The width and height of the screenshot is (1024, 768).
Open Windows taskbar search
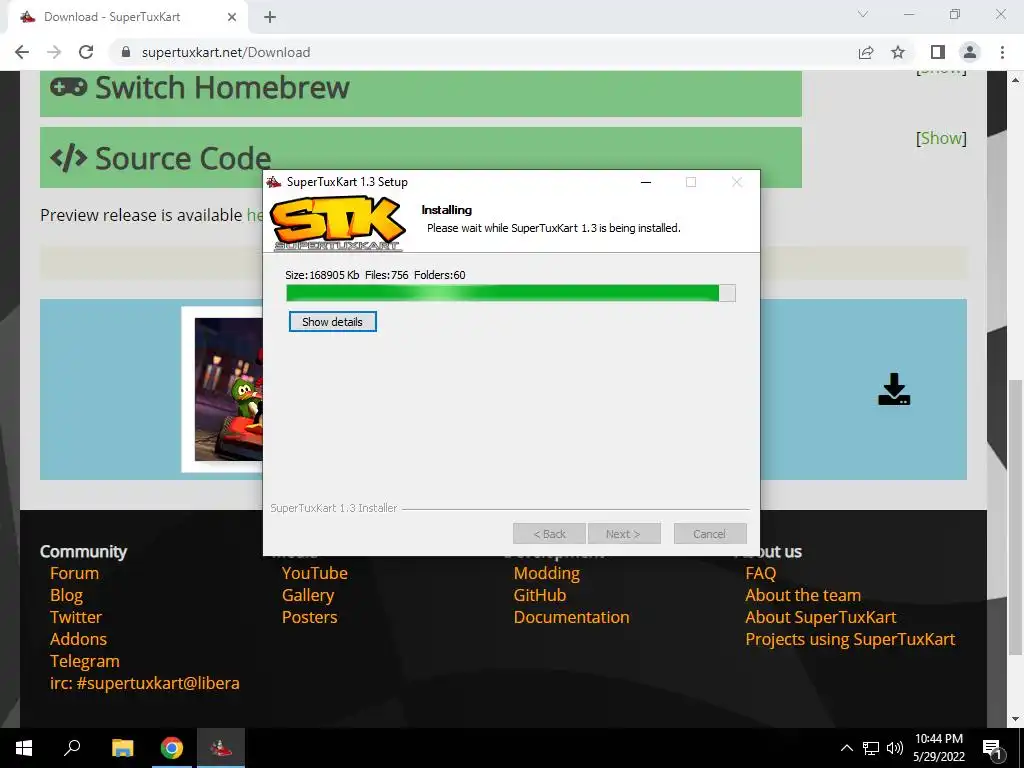coord(72,748)
